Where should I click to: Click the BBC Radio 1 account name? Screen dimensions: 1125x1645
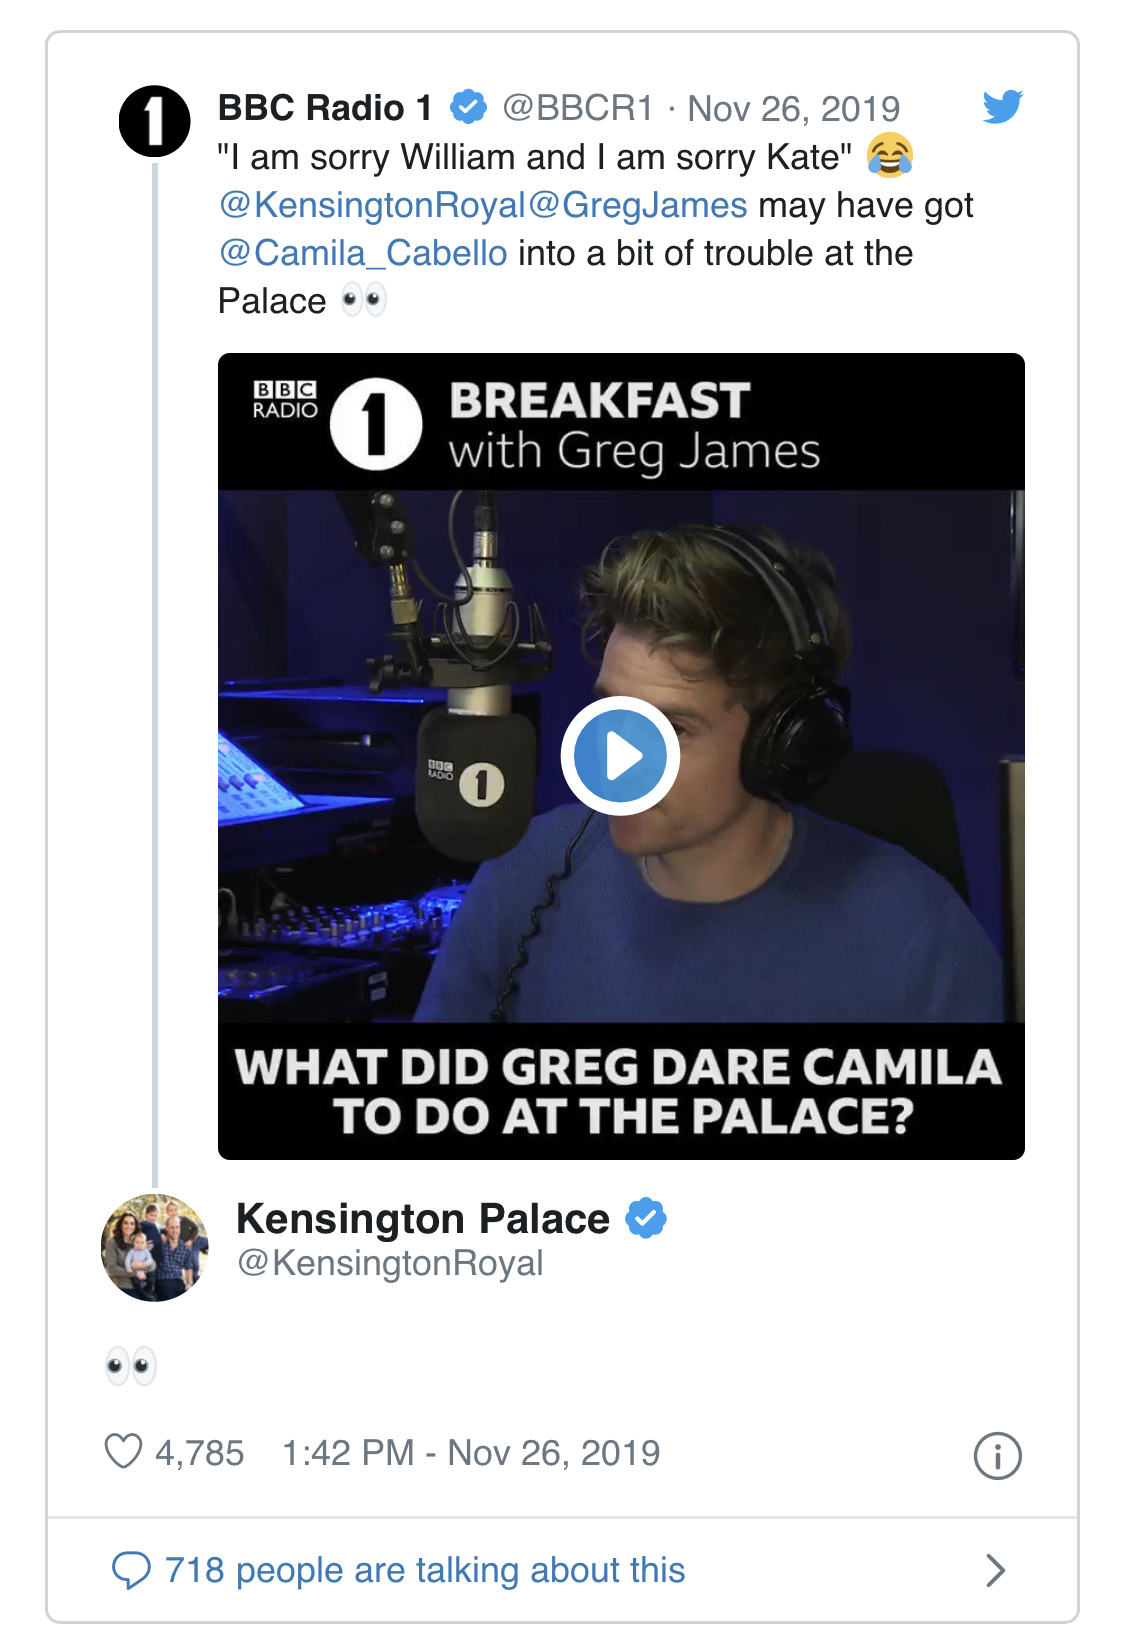point(325,108)
